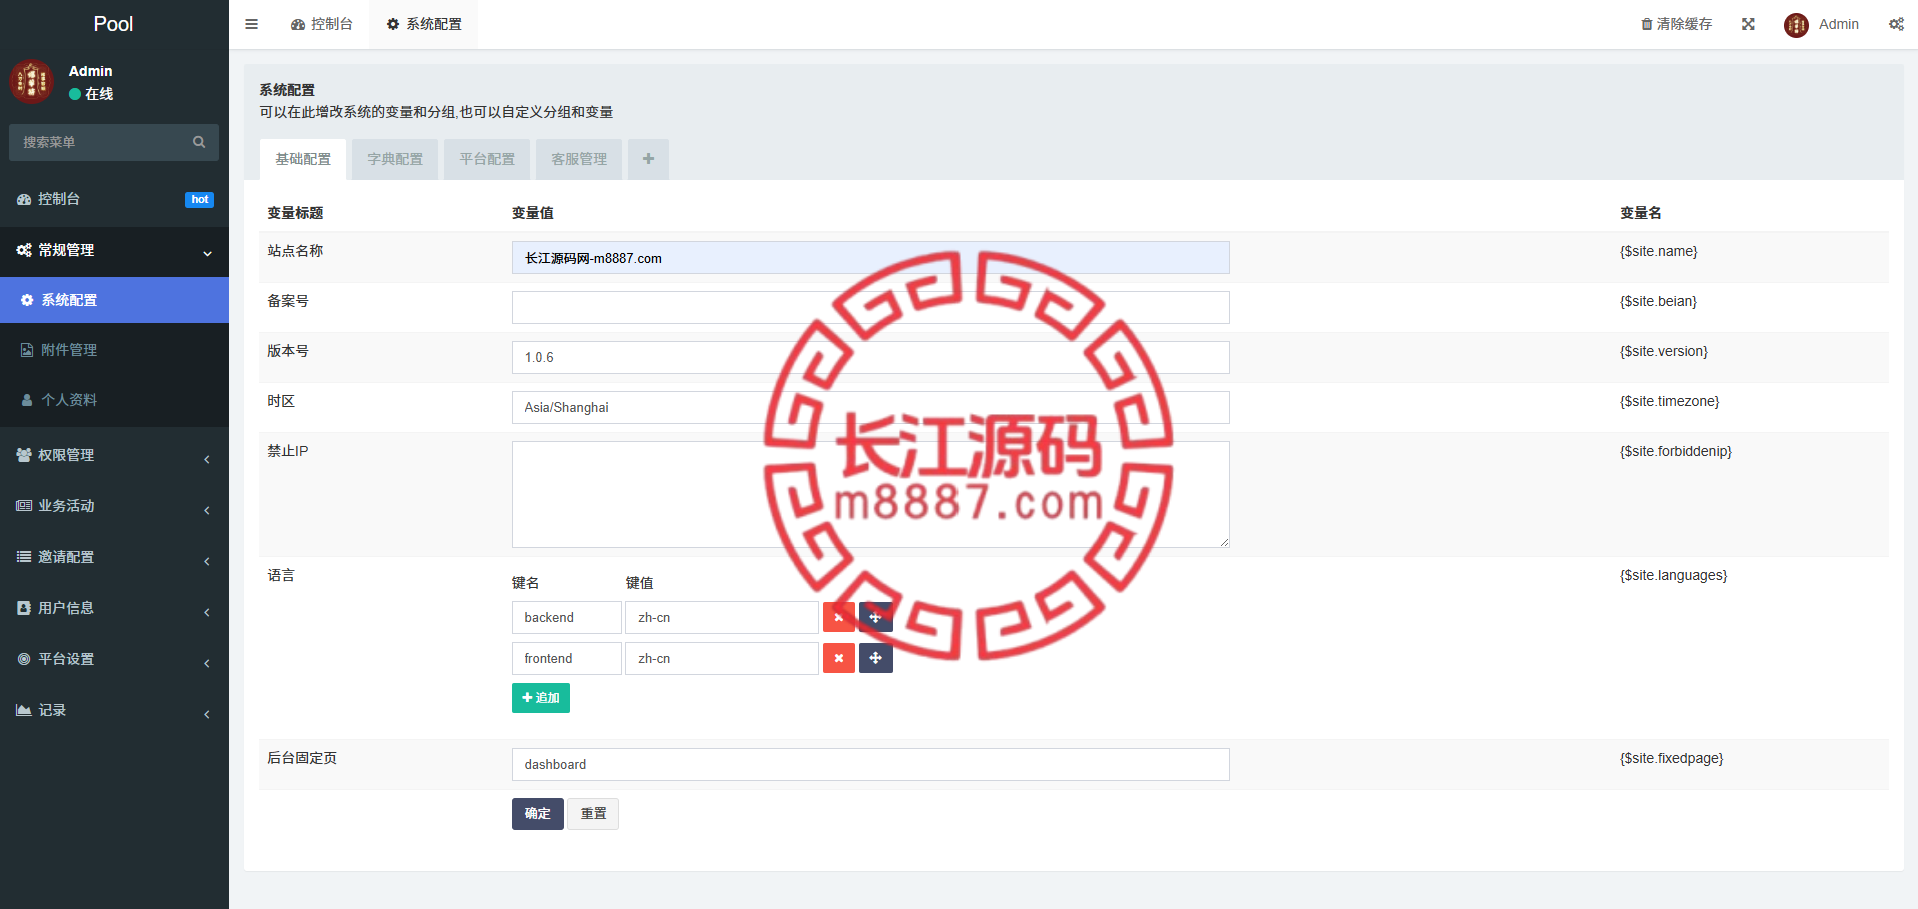The width and height of the screenshot is (1918, 909).
Task: Click the {$site.forbiddenip} variable name
Action: point(1676,451)
